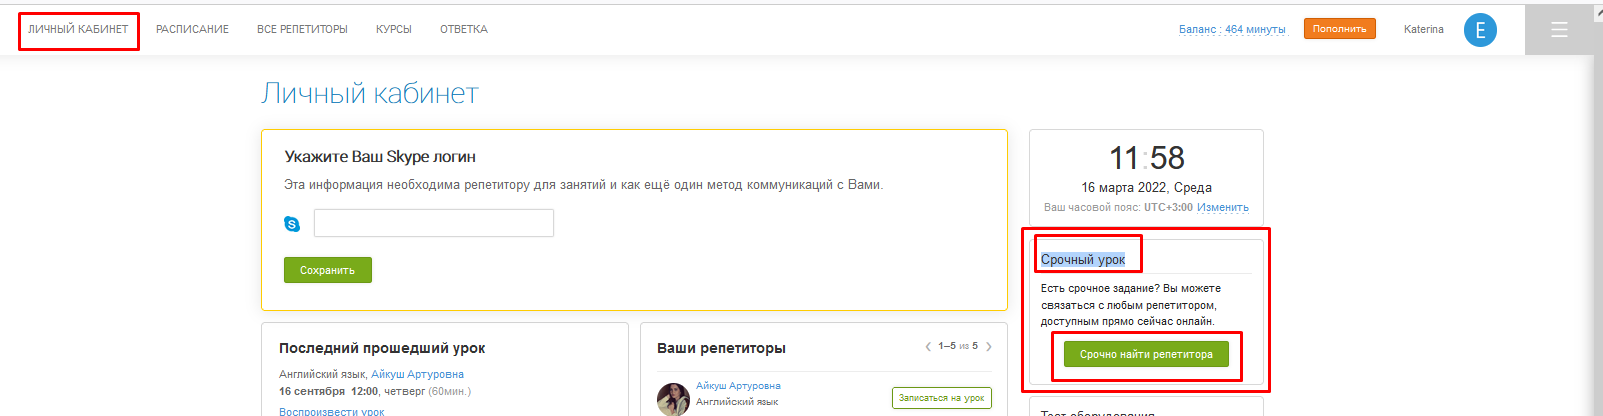Image resolution: width=1603 pixels, height=416 pixels.
Task: Click the Срочный урок heading
Action: pos(1083,260)
